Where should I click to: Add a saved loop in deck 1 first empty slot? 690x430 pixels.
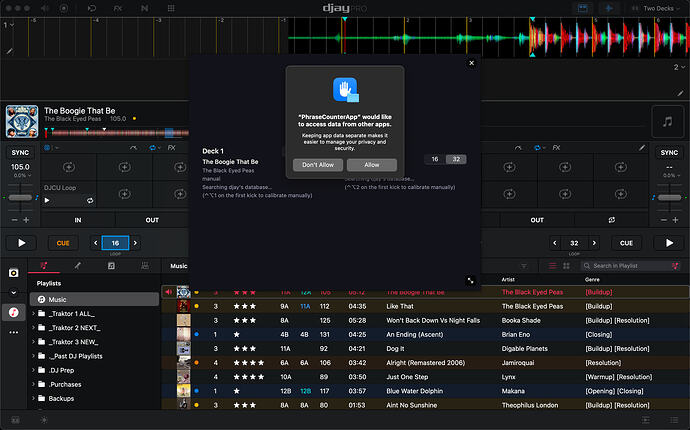coord(69,167)
